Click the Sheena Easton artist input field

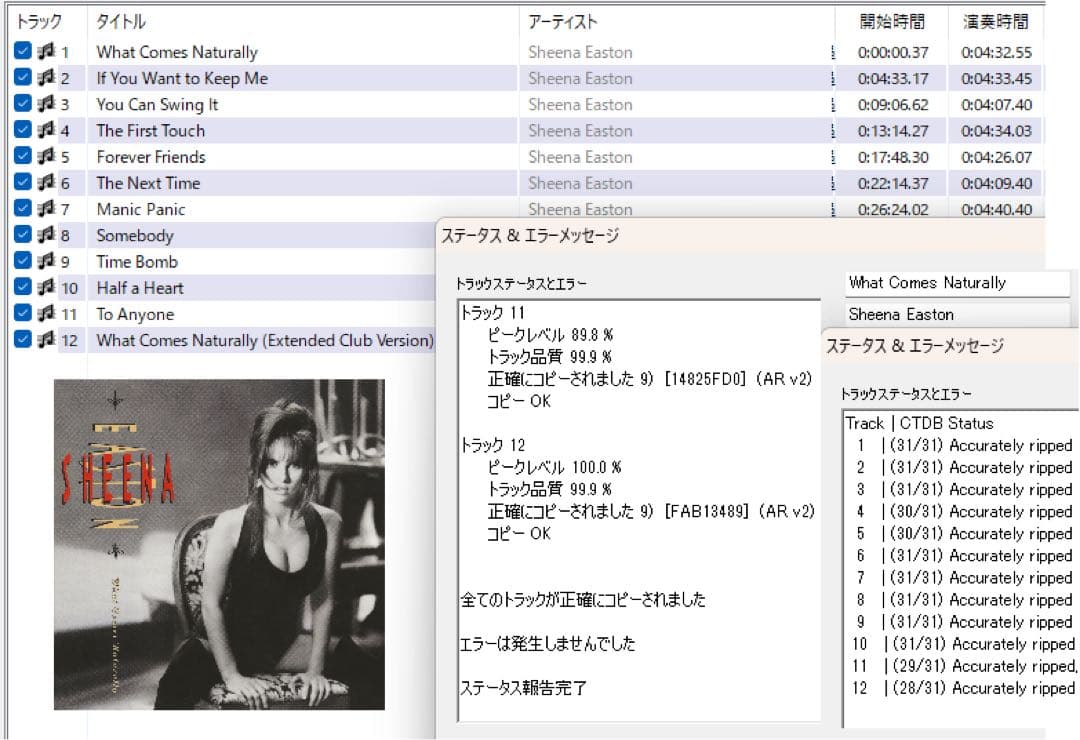957,314
